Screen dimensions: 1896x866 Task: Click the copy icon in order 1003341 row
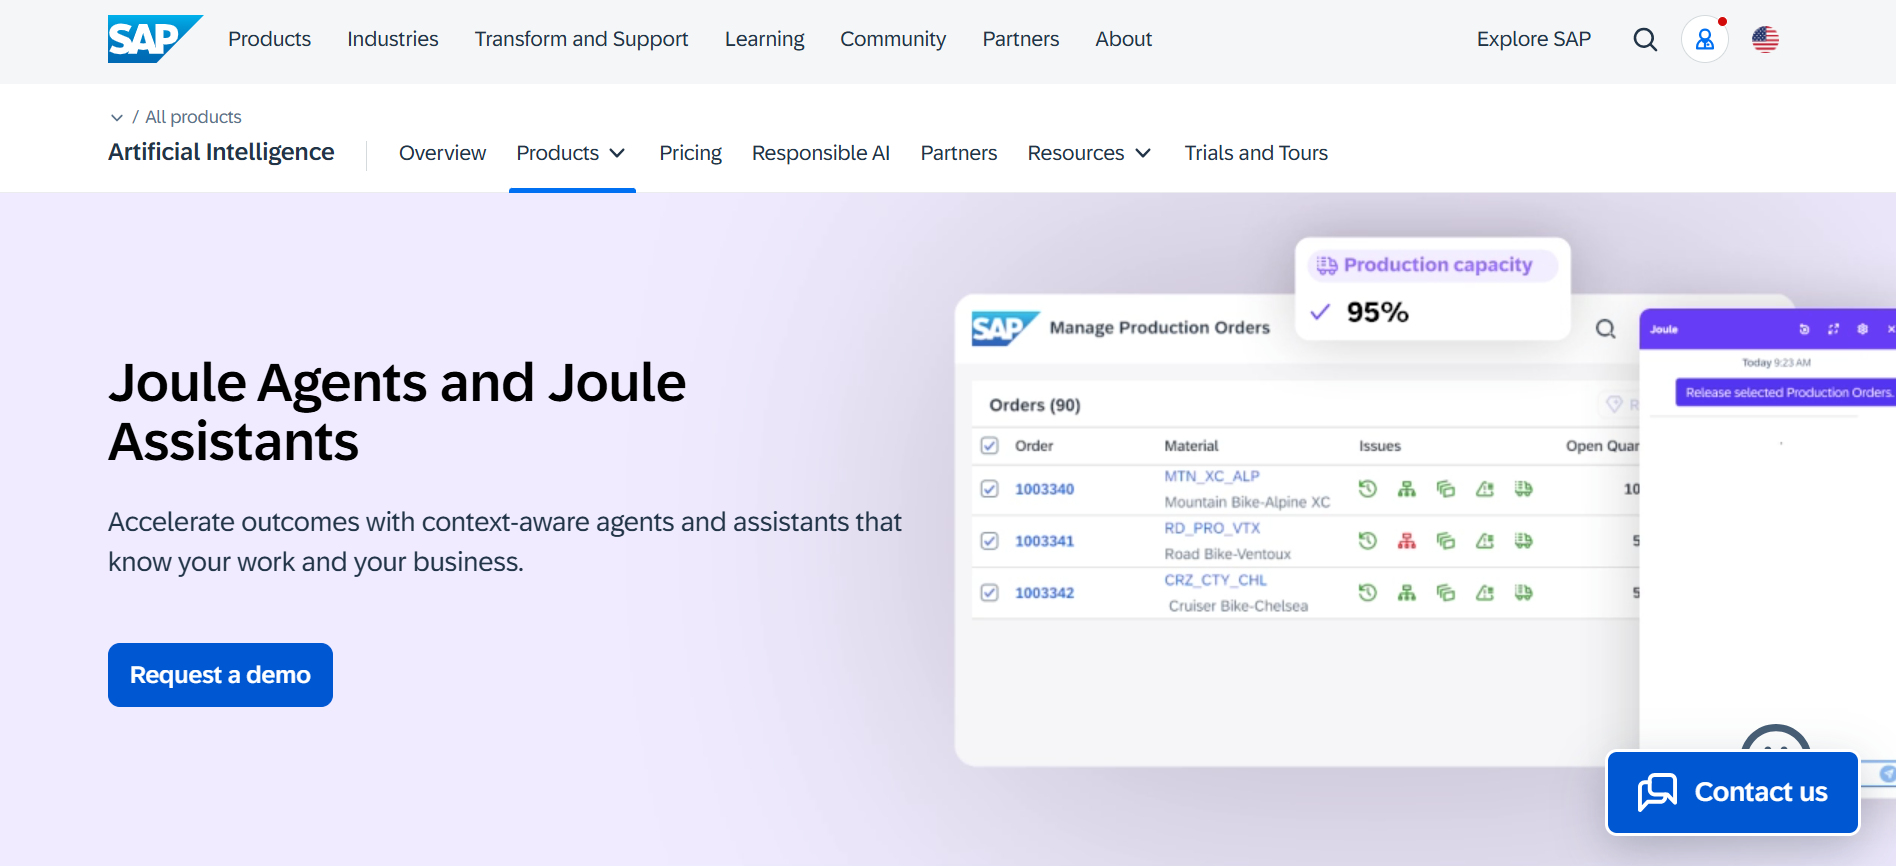[1446, 541]
